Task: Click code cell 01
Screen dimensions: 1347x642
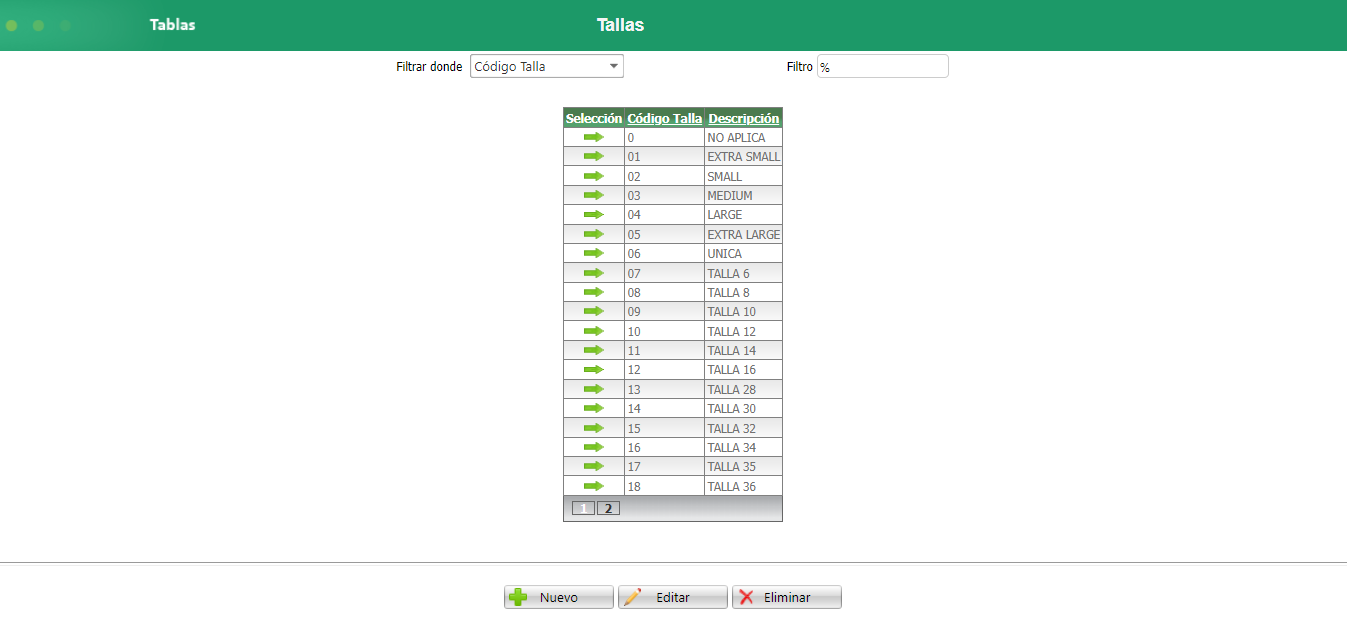Action: [x=664, y=157]
